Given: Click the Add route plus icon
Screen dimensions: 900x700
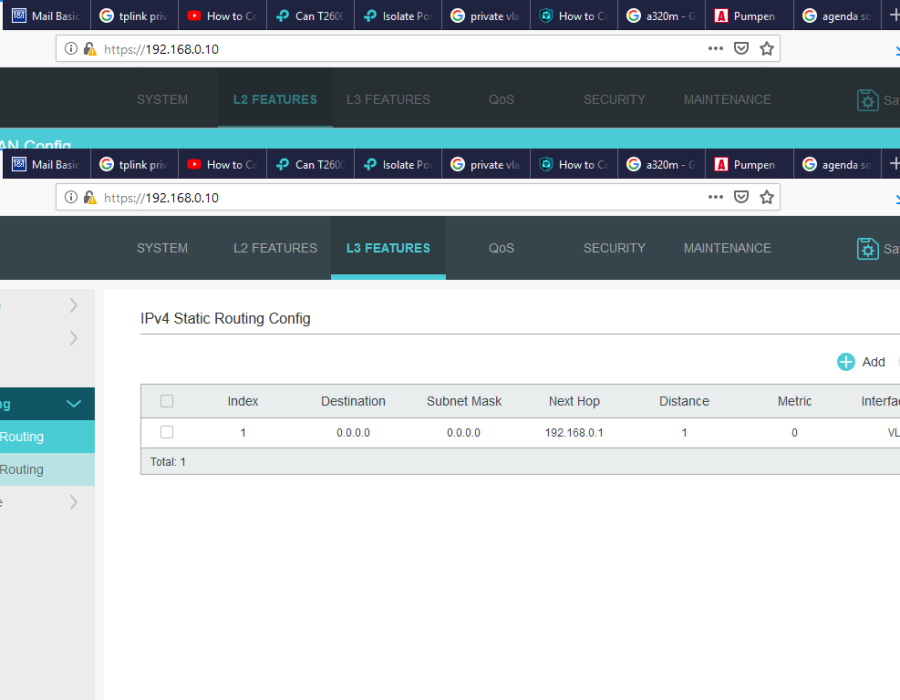Looking at the screenshot, I should pos(845,362).
